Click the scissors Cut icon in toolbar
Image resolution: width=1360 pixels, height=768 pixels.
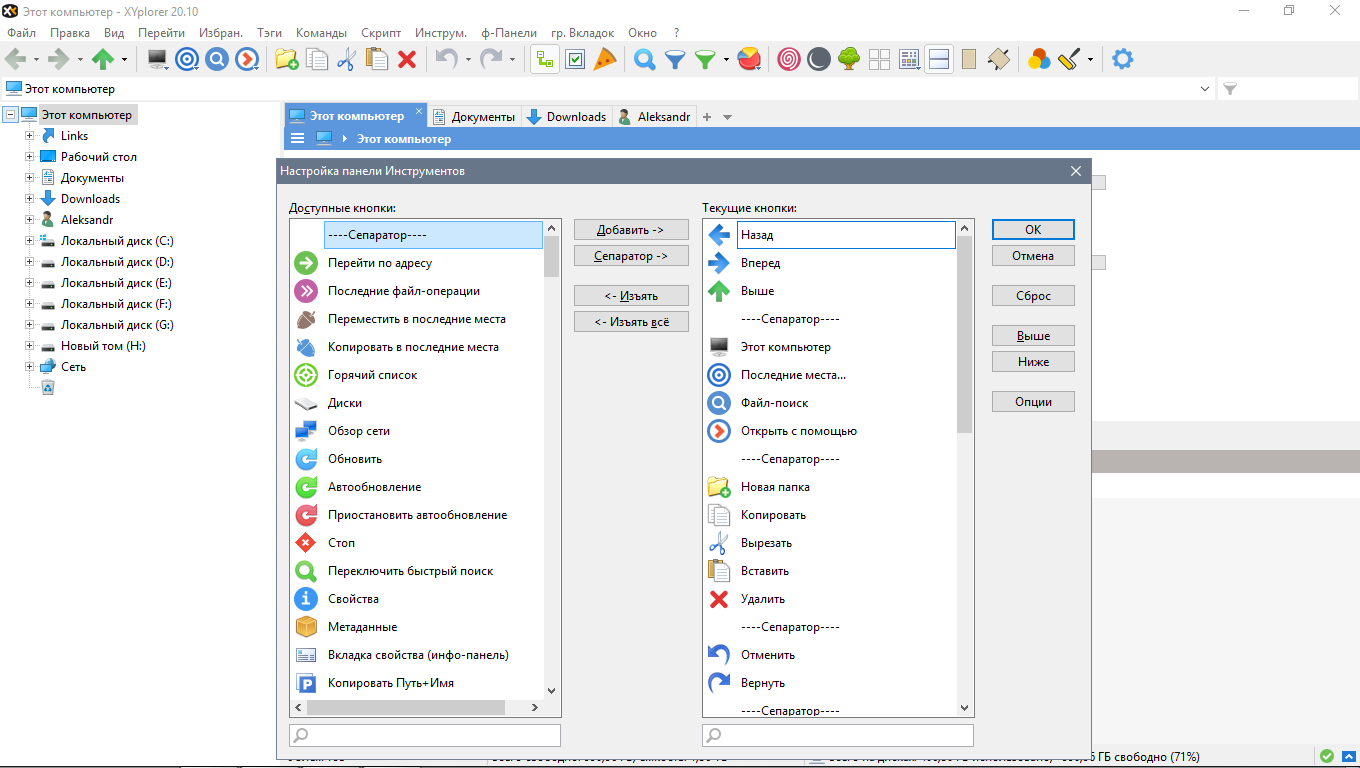tap(346, 59)
